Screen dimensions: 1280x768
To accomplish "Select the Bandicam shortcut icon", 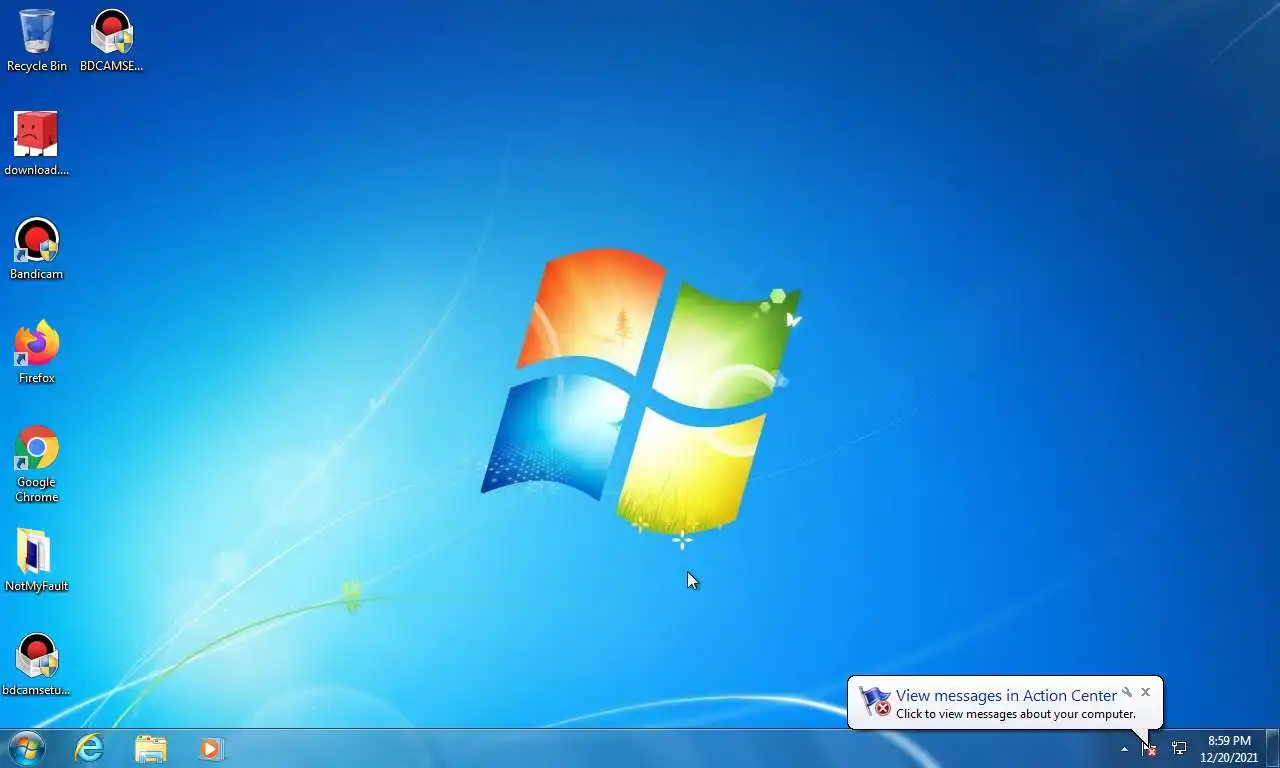I will (x=37, y=249).
